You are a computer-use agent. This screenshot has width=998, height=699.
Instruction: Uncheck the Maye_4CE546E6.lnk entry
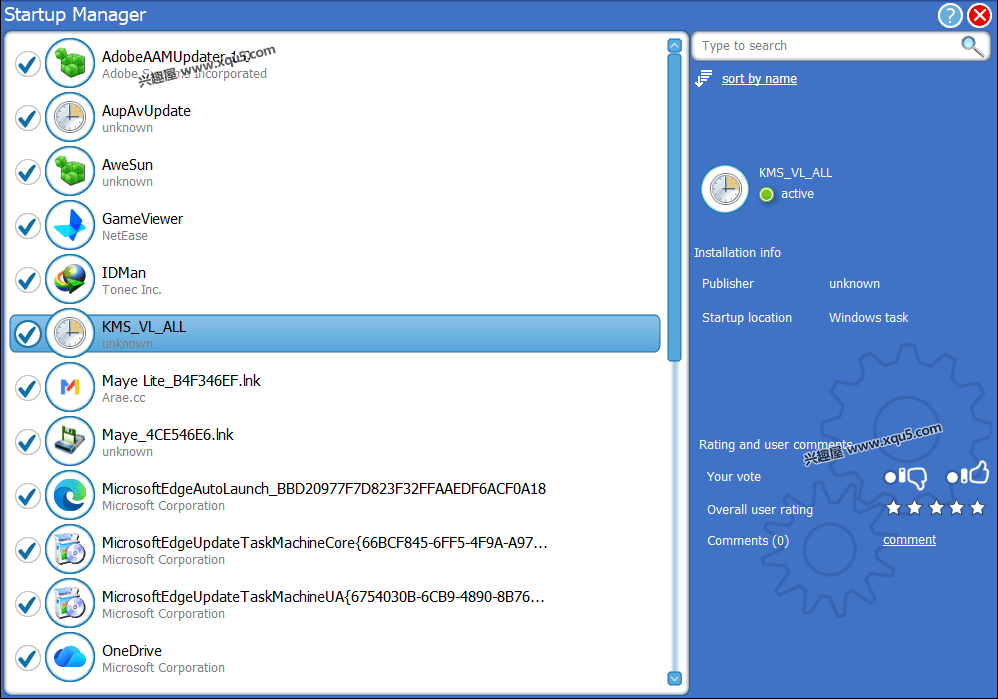[x=27, y=441]
